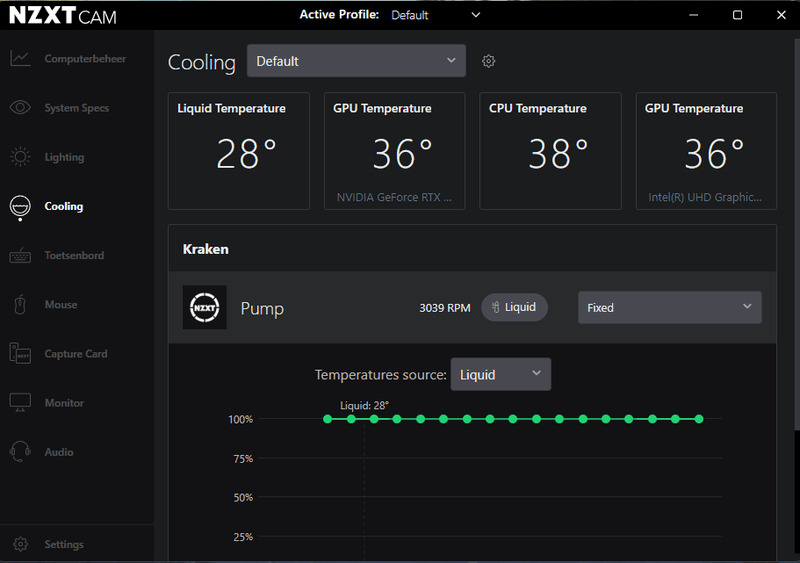Open the Toetsenbord page
Image resolution: width=800 pixels, height=563 pixels.
pos(74,255)
